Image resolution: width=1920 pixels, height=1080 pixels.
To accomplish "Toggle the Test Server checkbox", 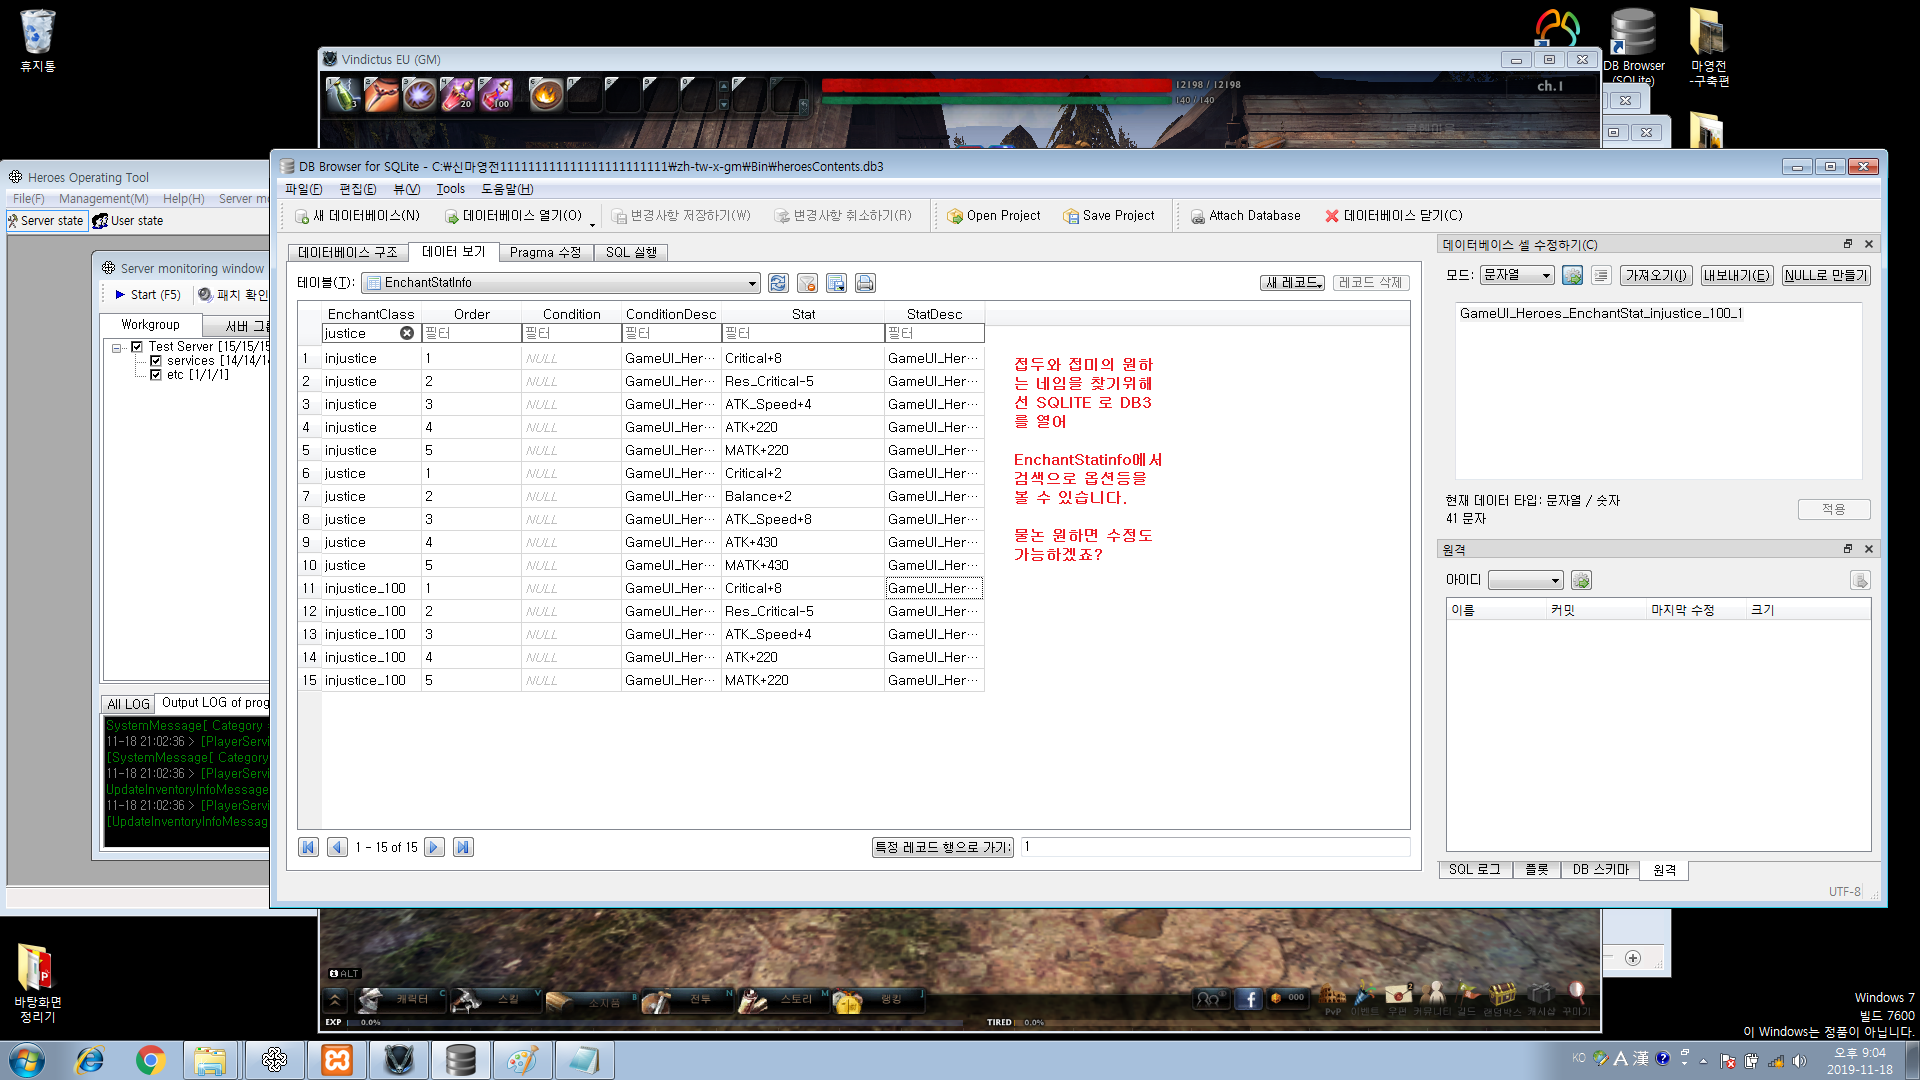I will (137, 347).
